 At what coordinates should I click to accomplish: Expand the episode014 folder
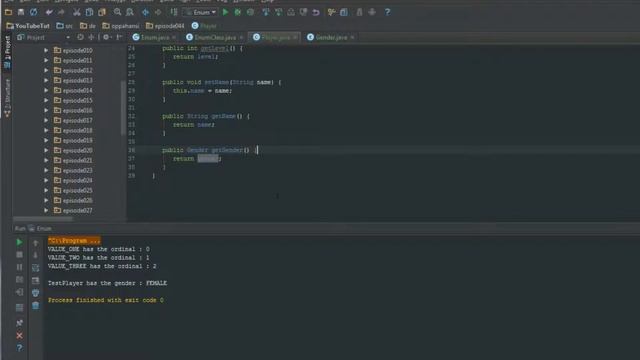(x=46, y=90)
